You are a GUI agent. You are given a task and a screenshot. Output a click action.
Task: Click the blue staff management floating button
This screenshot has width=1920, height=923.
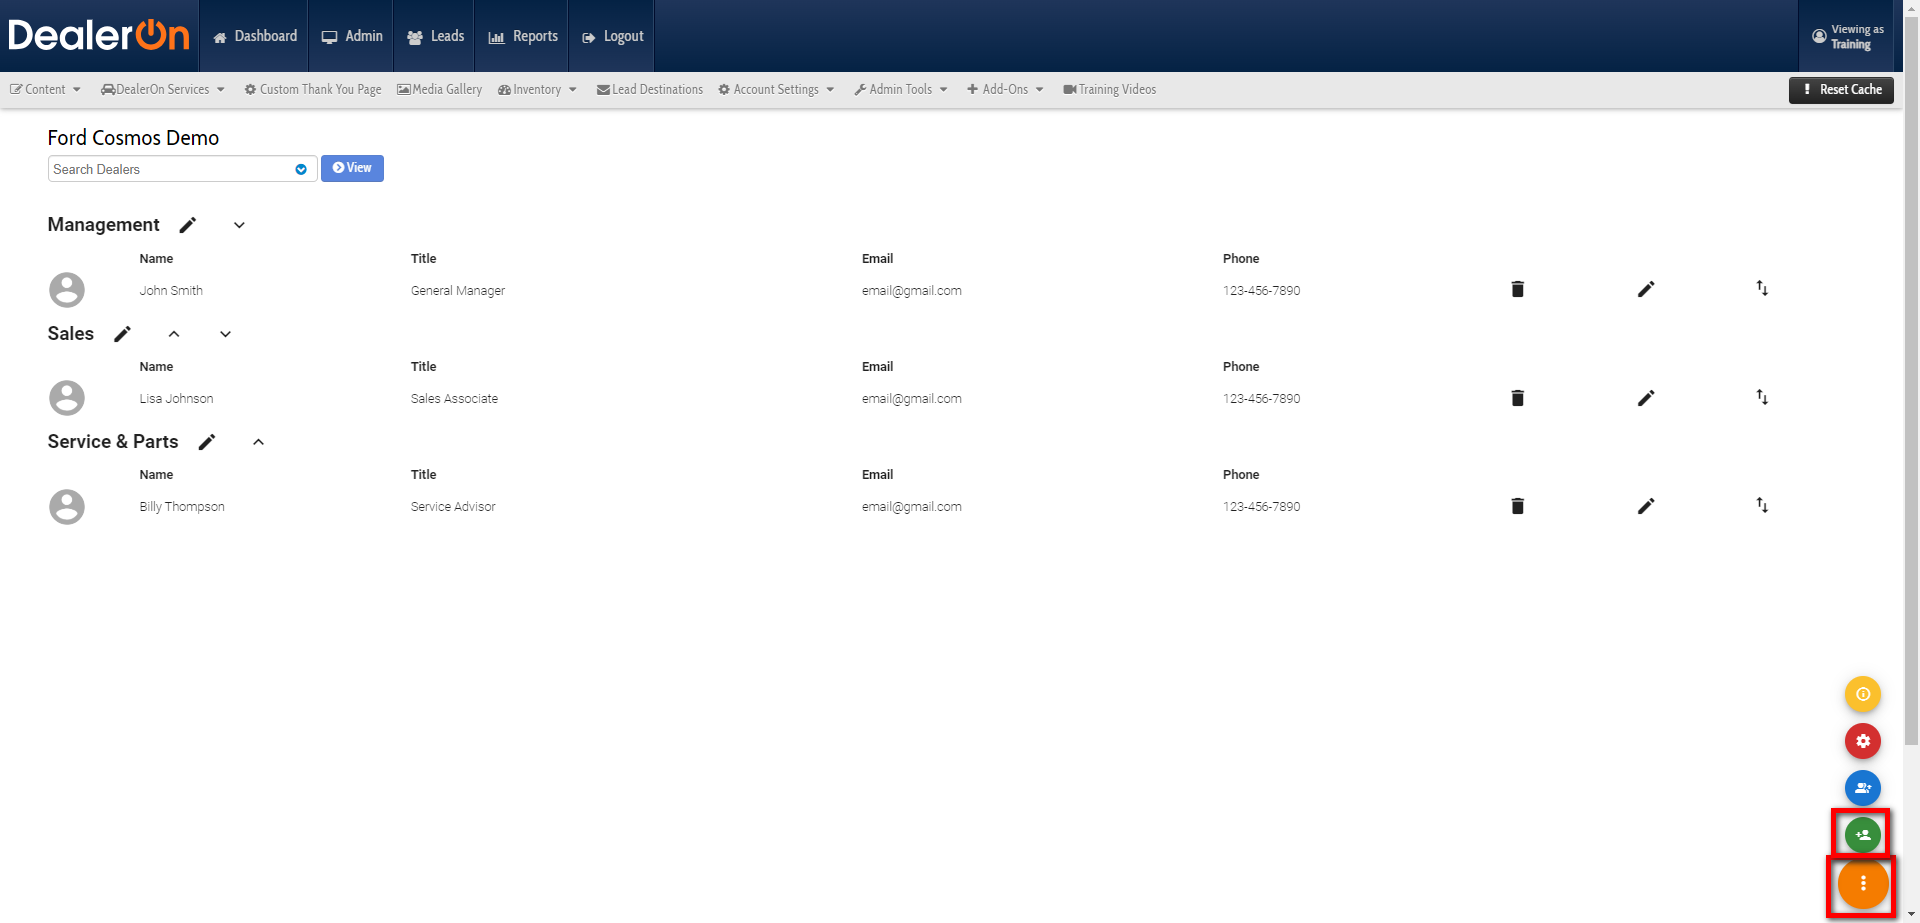pos(1862,788)
